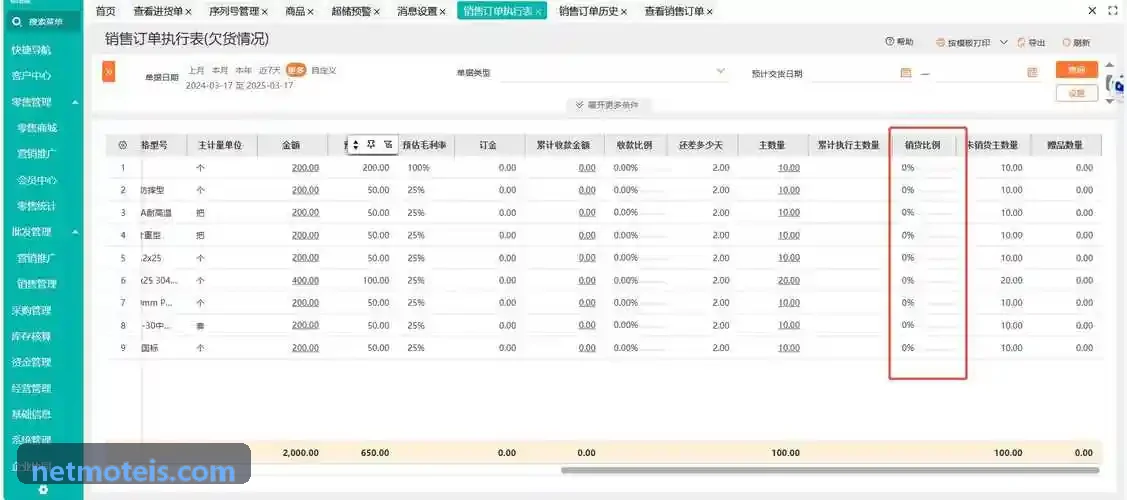Open 资金管理 in the sidebar
The height and width of the screenshot is (500, 1127).
coord(32,362)
